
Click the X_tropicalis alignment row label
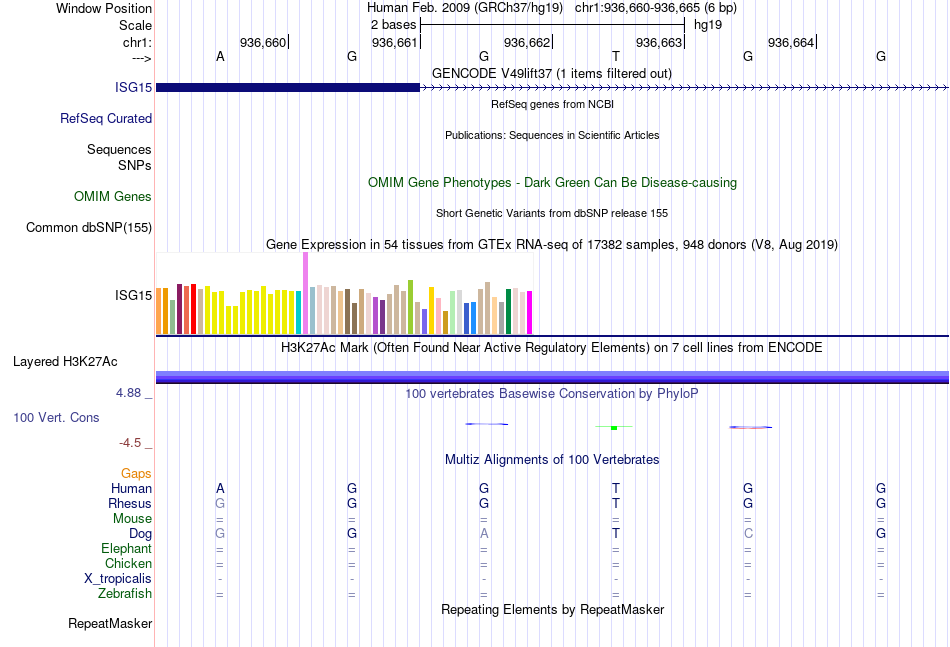coord(118,579)
